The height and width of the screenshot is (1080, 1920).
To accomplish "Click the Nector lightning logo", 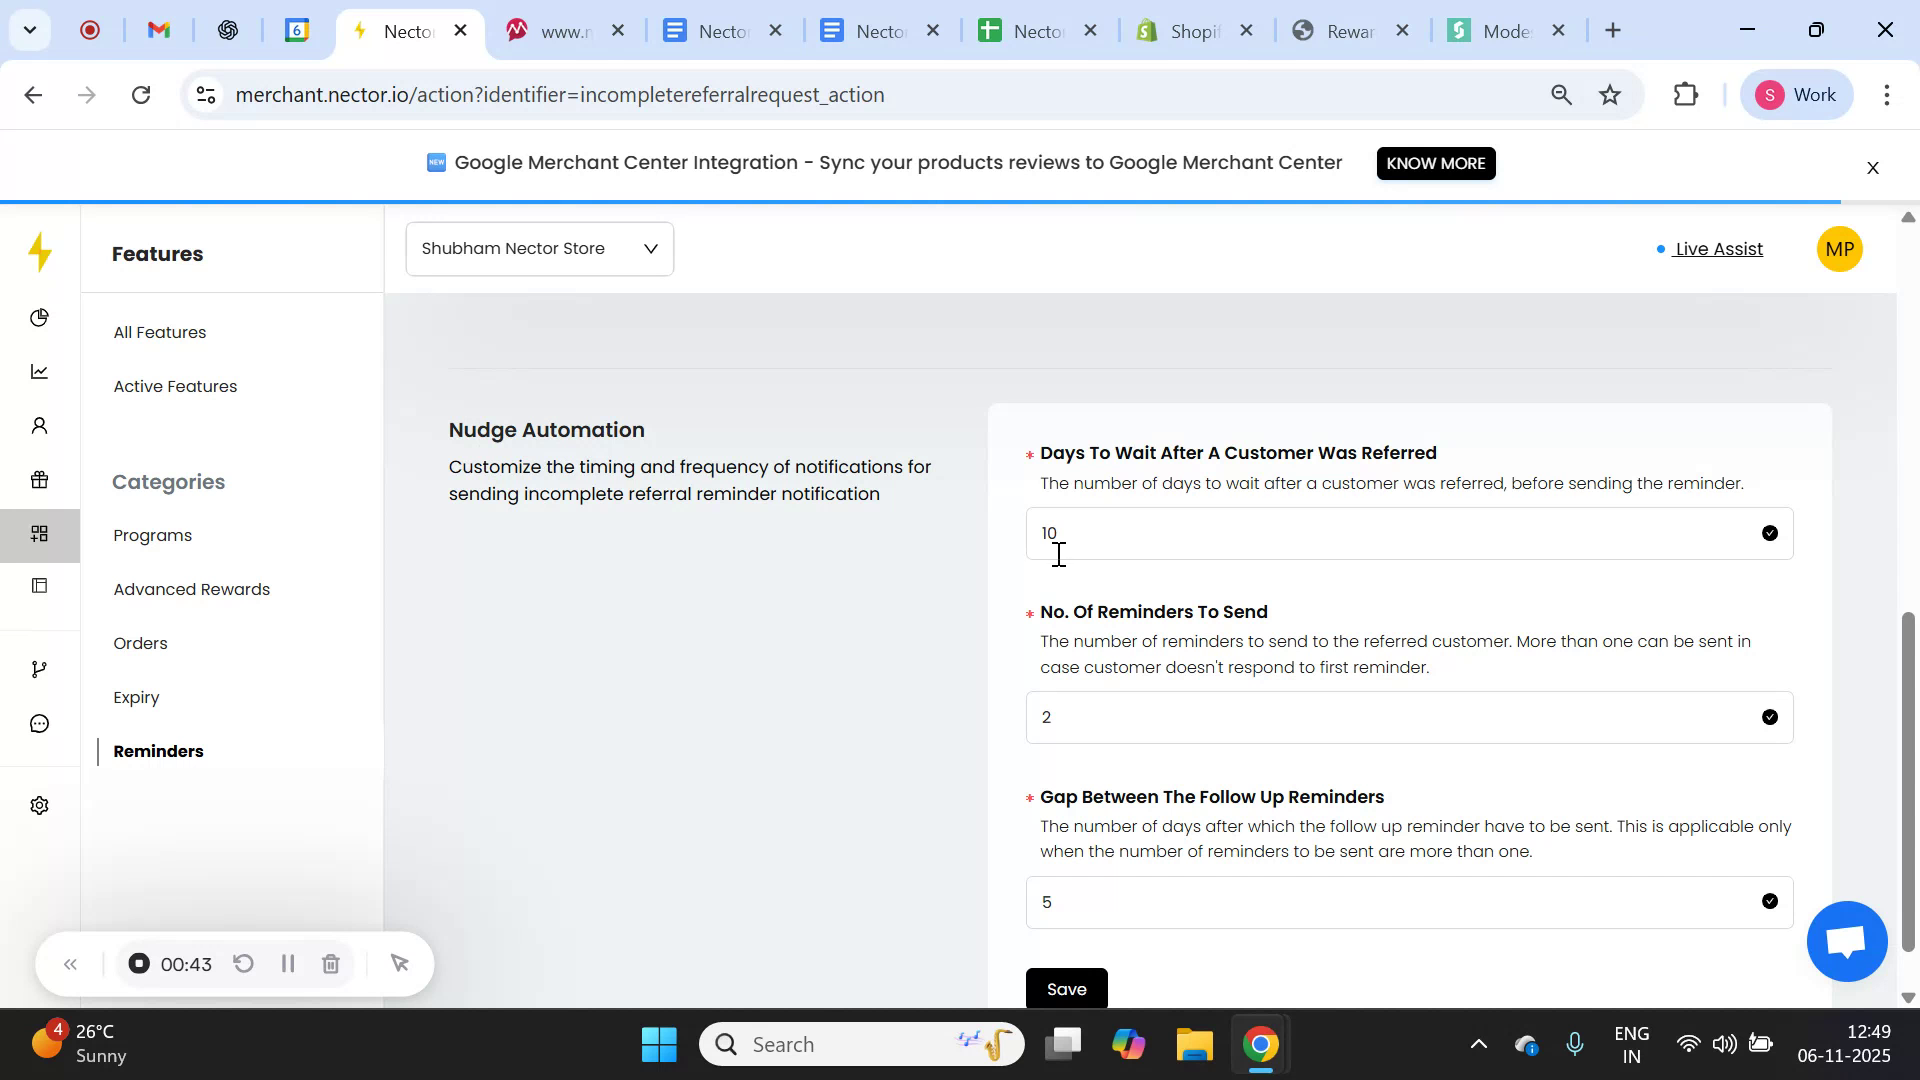I will coord(40,253).
